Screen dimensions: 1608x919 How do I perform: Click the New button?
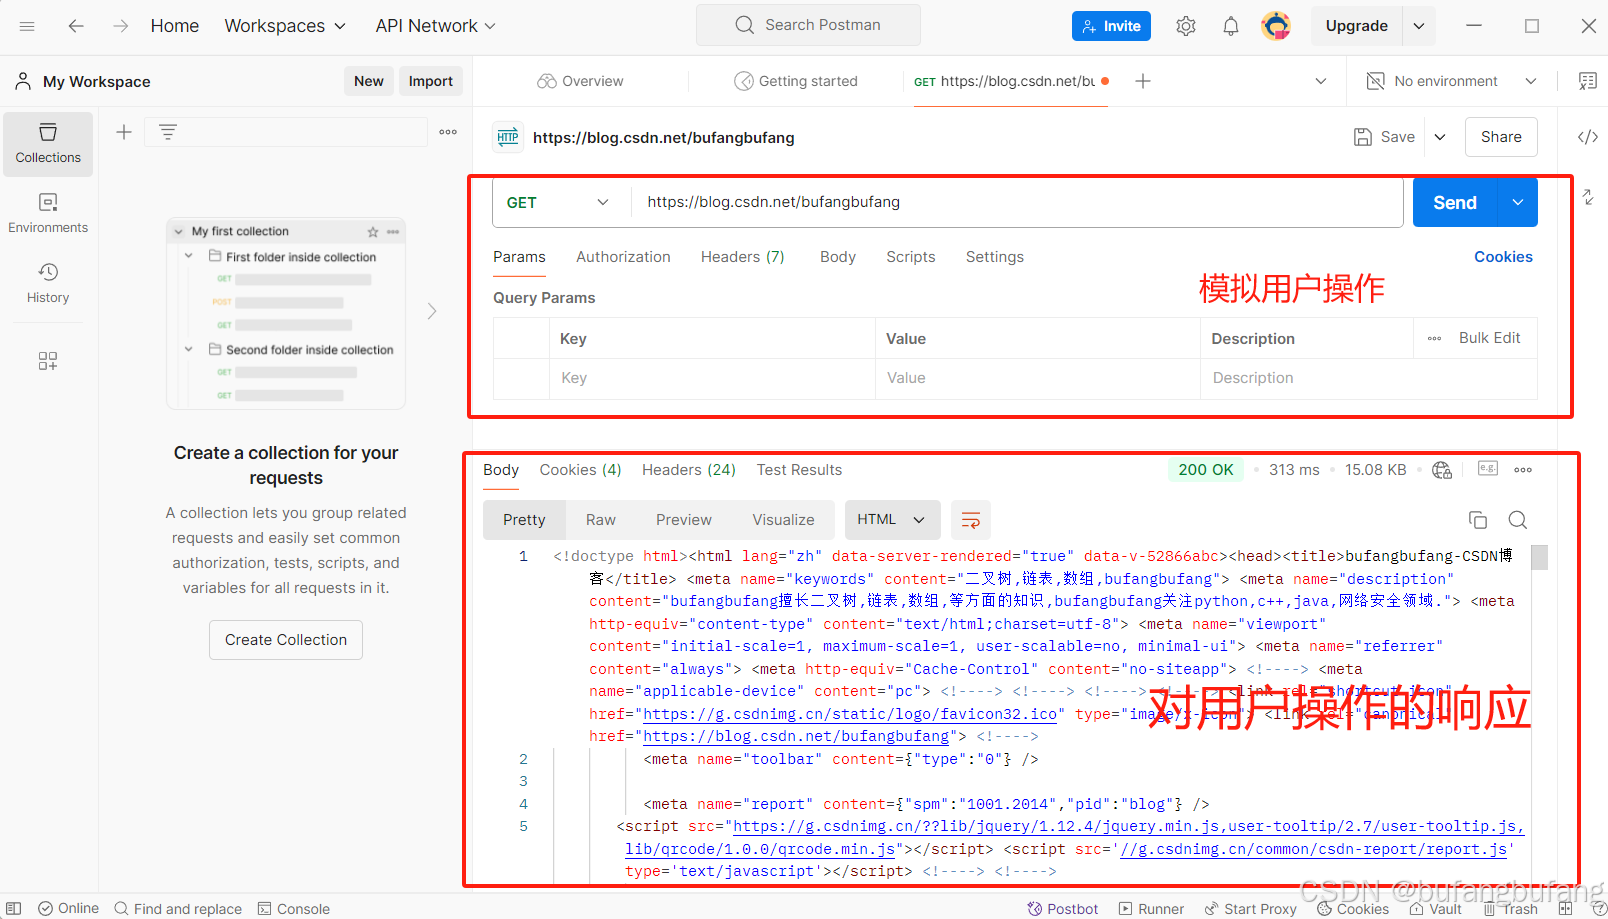point(369,81)
